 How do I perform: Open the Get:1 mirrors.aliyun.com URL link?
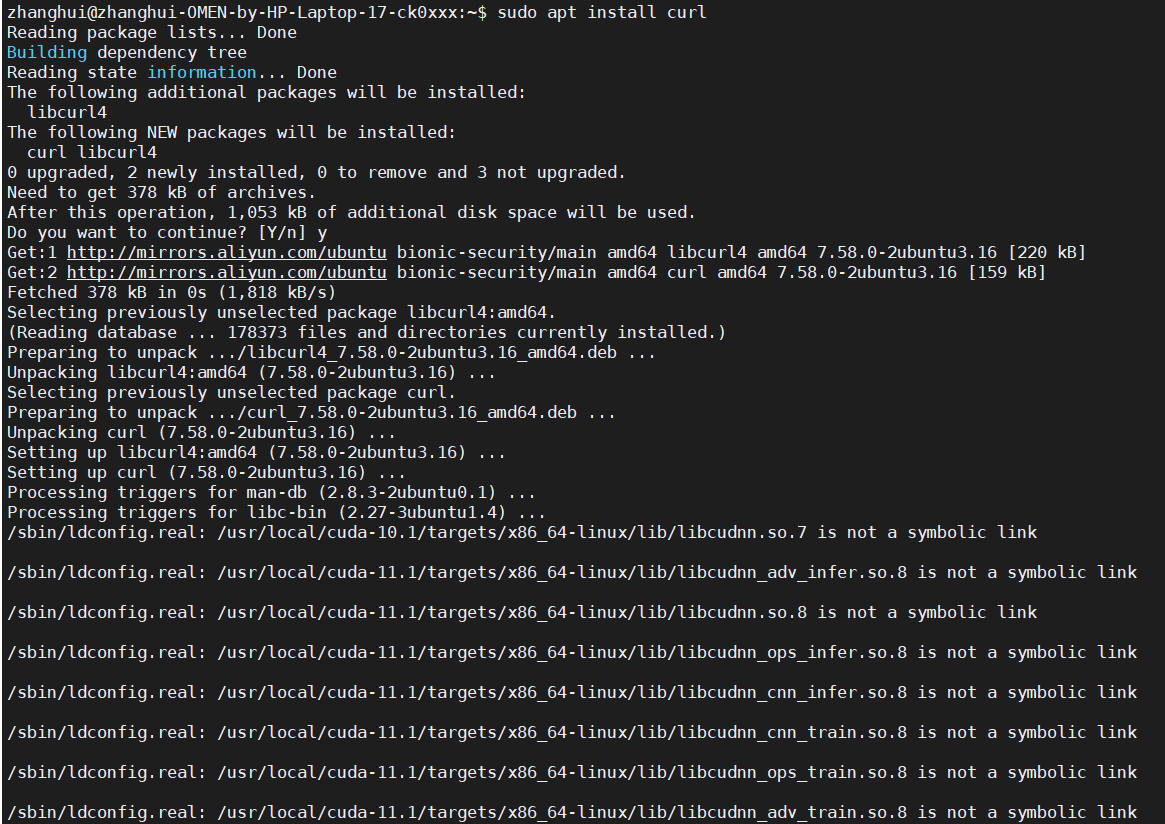click(226, 252)
